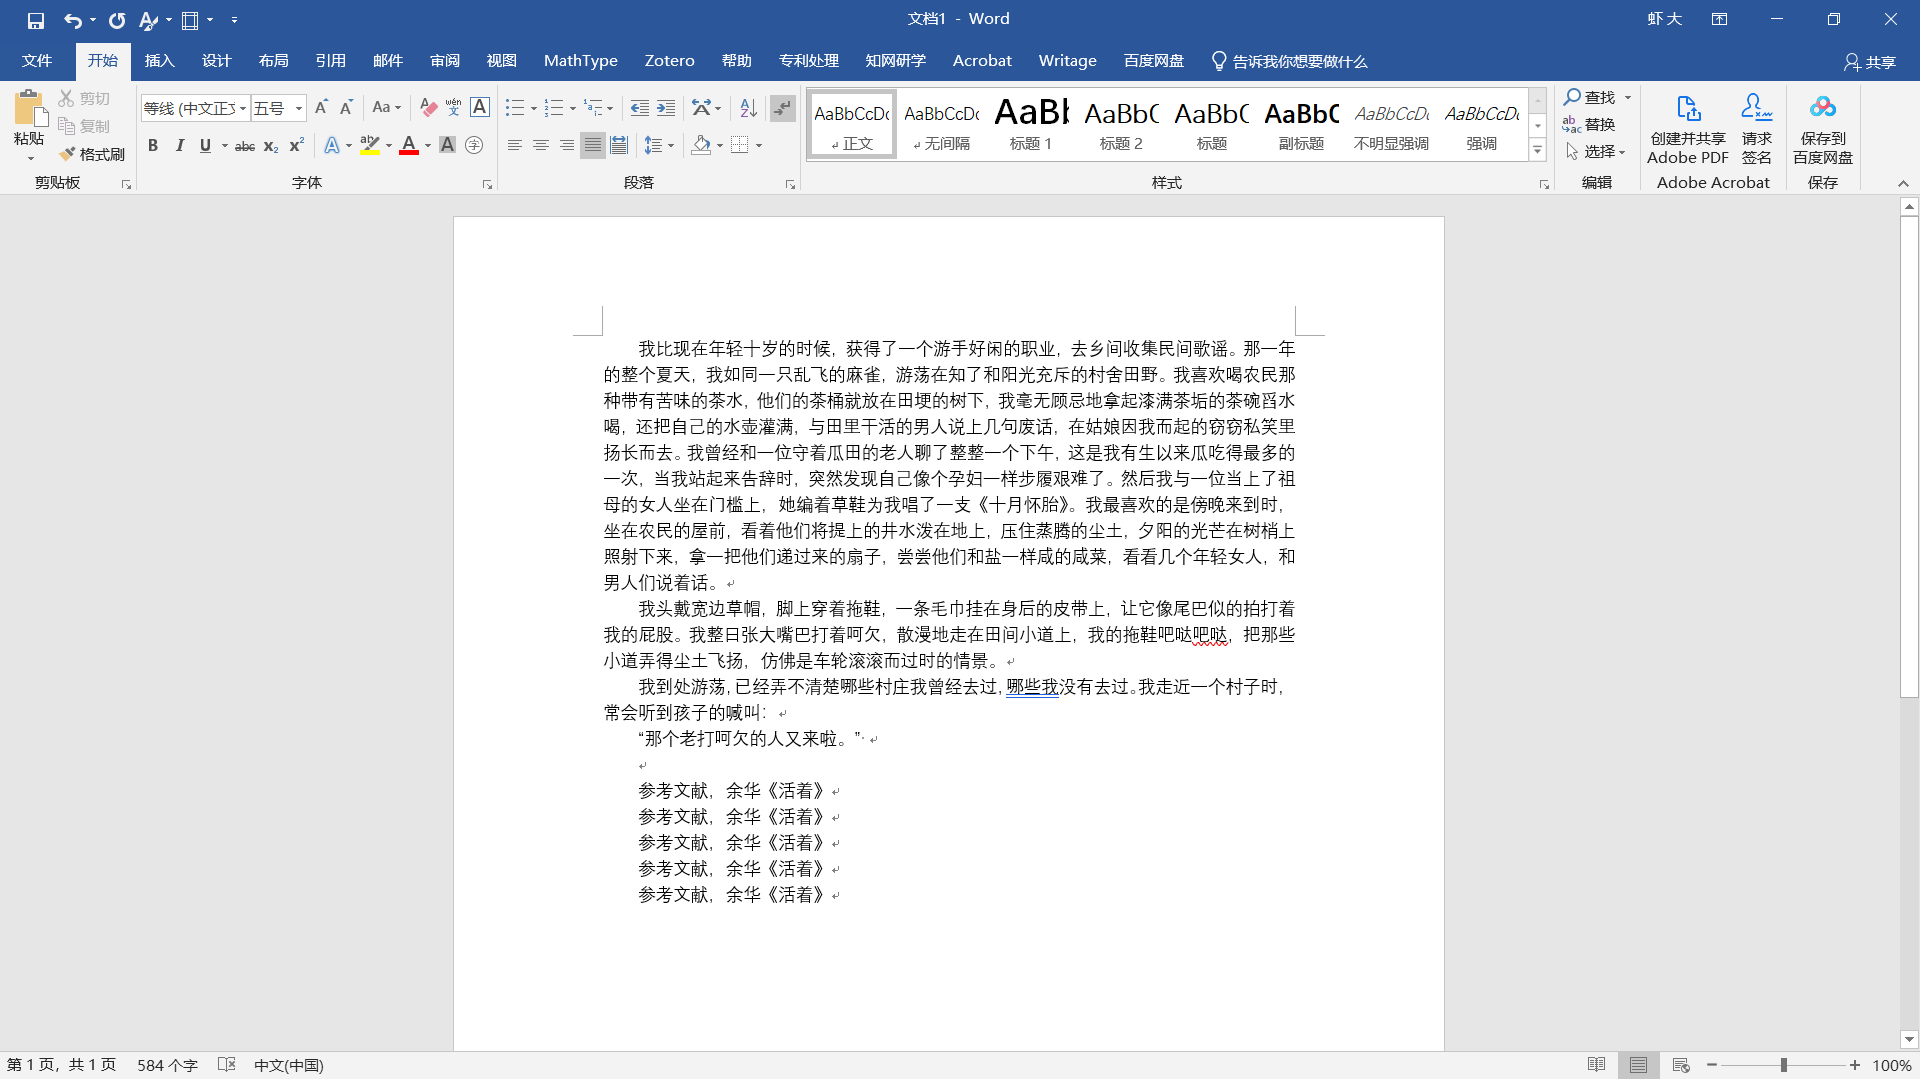Click the 替换 (Replace) button
Screen dimensions: 1920x1080
(1590, 125)
